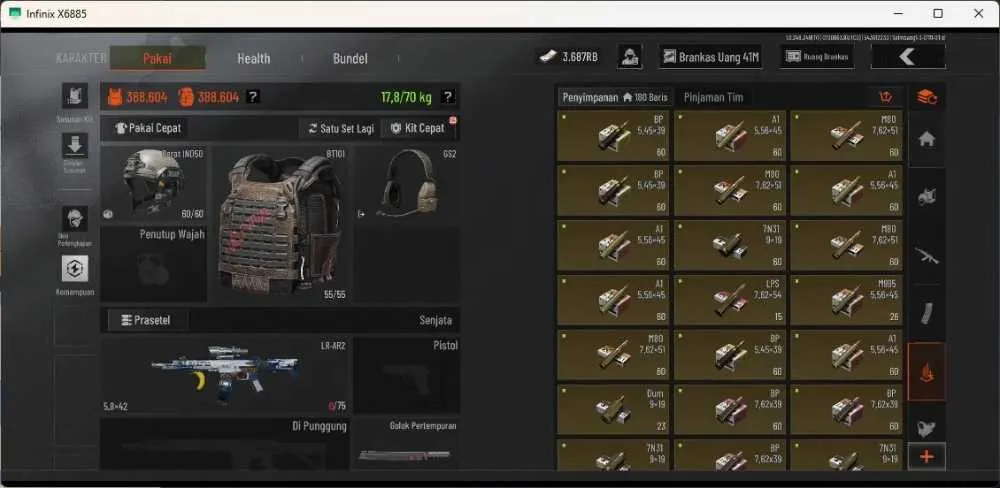The image size is (1000, 488).
Task: Open the Susunan Kit icon in left sidebar
Action: click(75, 96)
